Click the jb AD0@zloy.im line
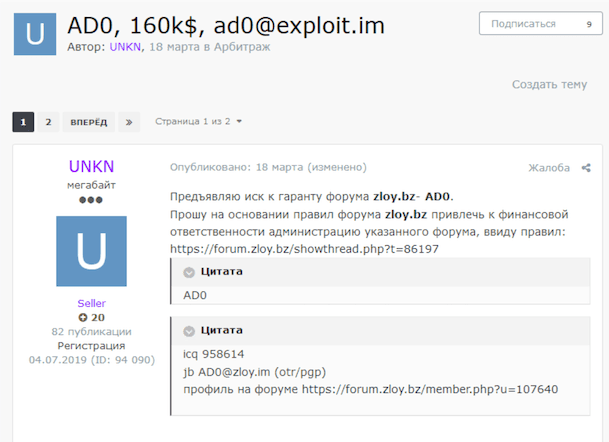 [254, 372]
